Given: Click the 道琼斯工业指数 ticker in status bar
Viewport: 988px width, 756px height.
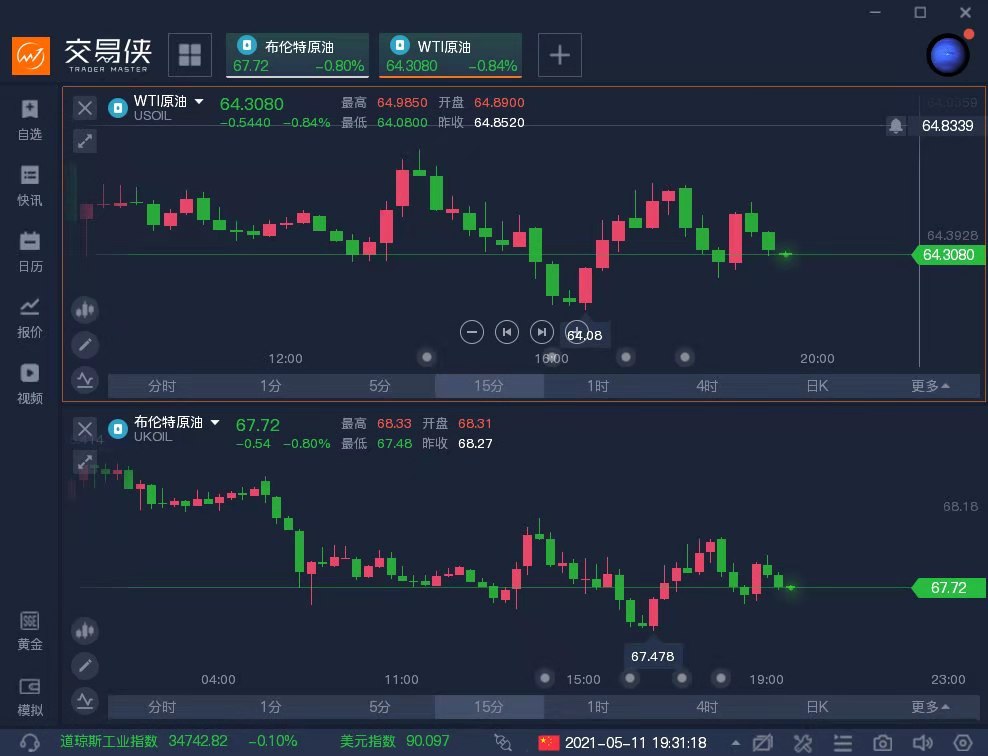Looking at the screenshot, I should point(178,741).
